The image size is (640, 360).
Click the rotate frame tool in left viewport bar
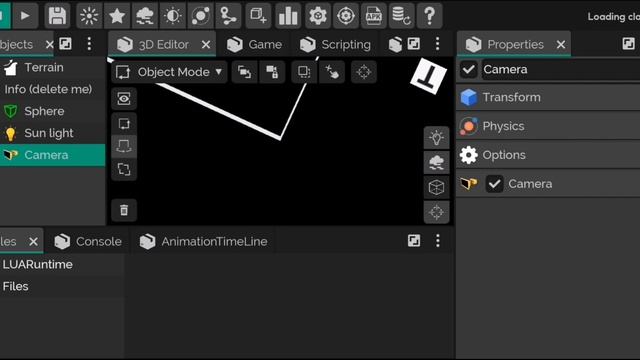(124, 123)
